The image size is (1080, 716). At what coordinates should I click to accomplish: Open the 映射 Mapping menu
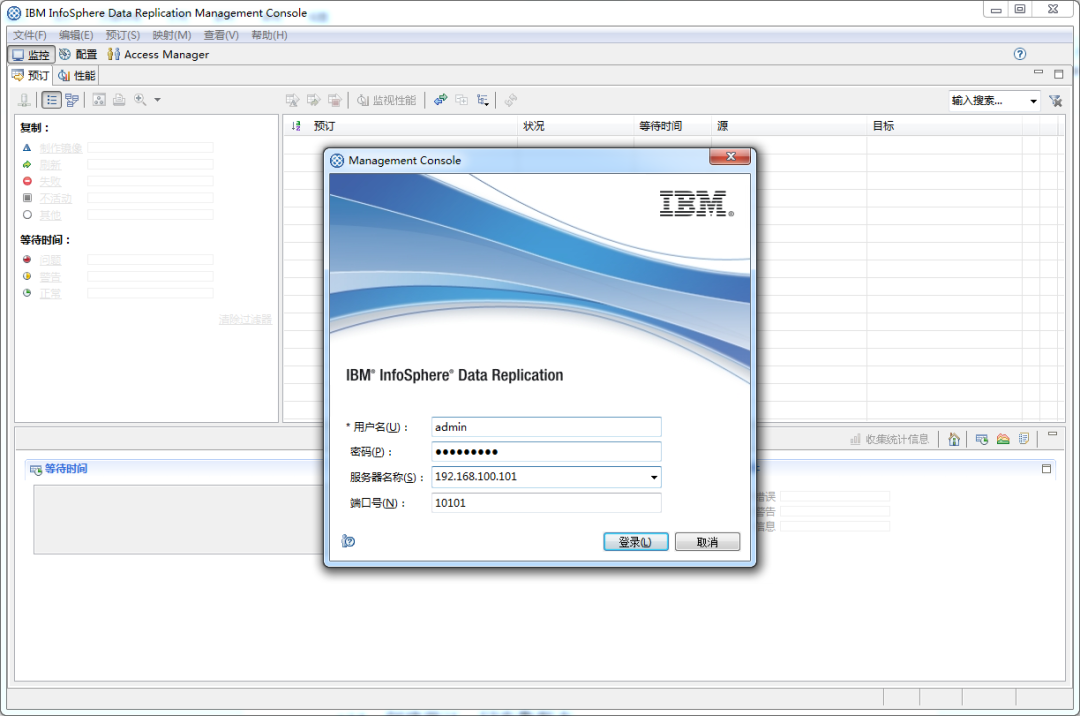172,35
